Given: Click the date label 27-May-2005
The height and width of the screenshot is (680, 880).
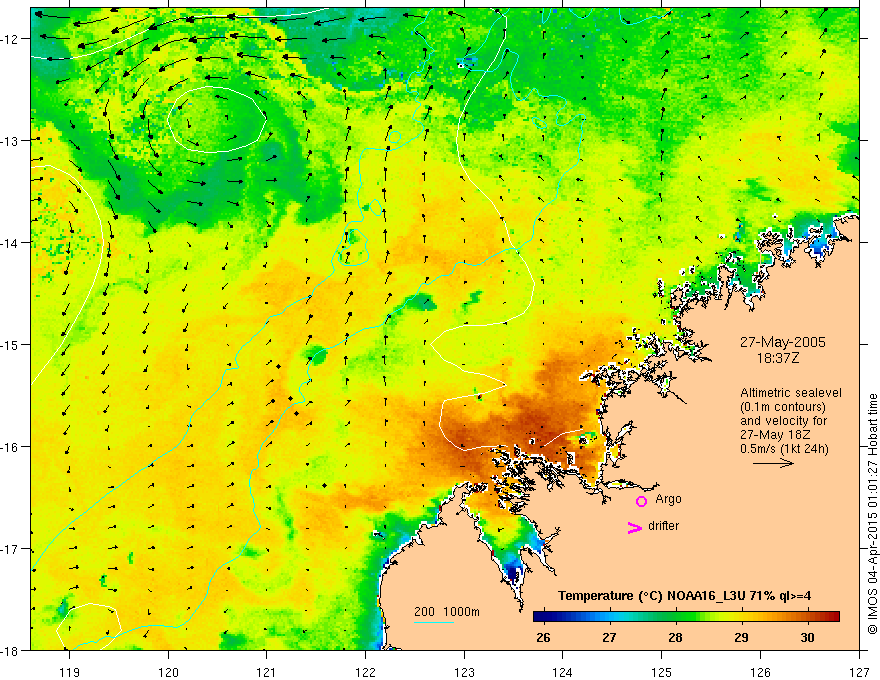Looking at the screenshot, I should 782,342.
